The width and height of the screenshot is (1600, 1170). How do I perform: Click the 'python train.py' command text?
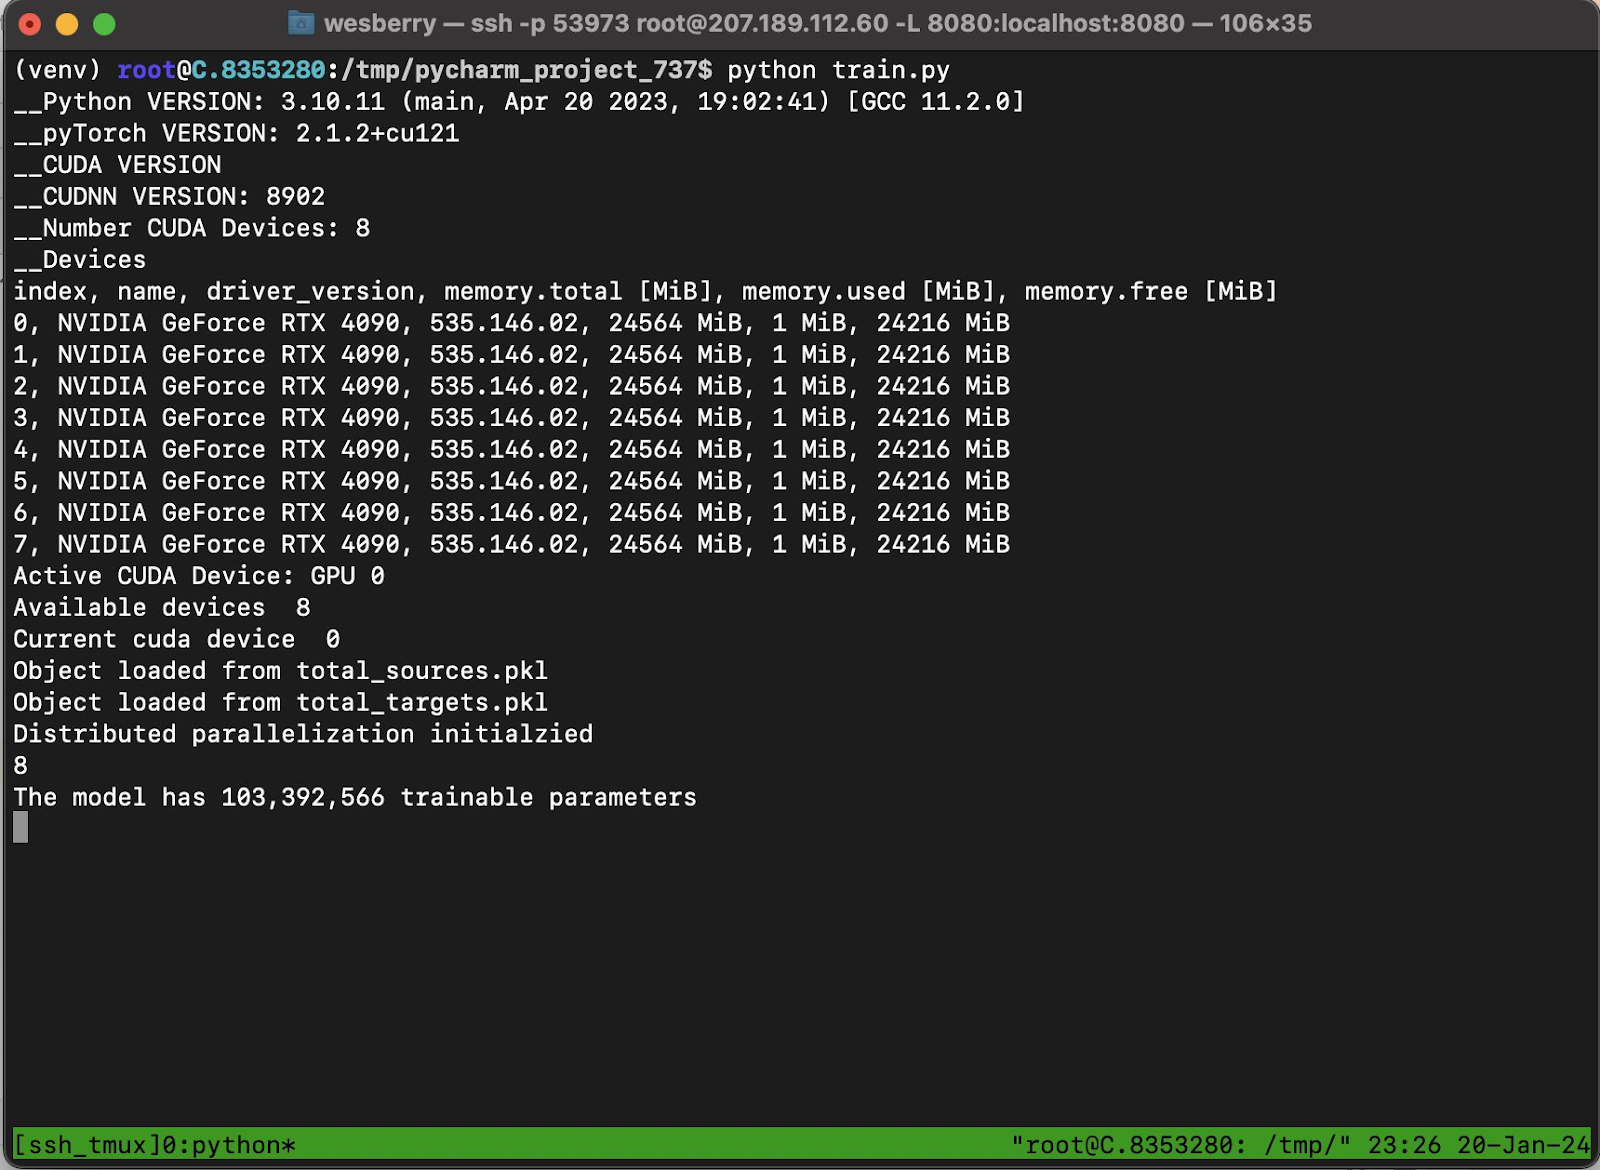click(x=838, y=70)
